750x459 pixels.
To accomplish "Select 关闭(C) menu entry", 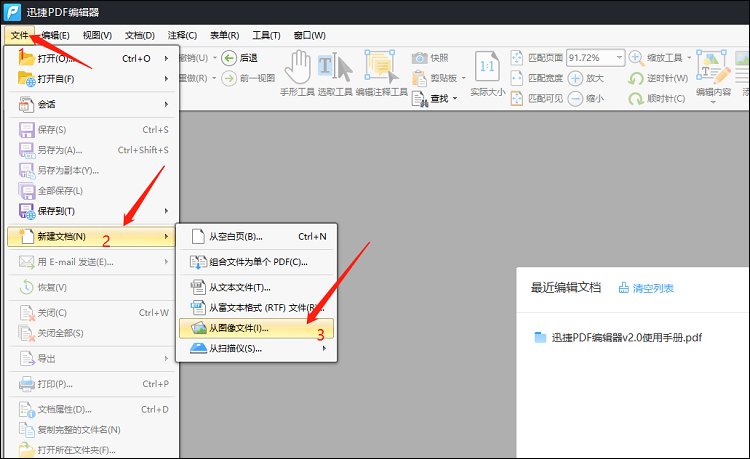I will 93,313.
